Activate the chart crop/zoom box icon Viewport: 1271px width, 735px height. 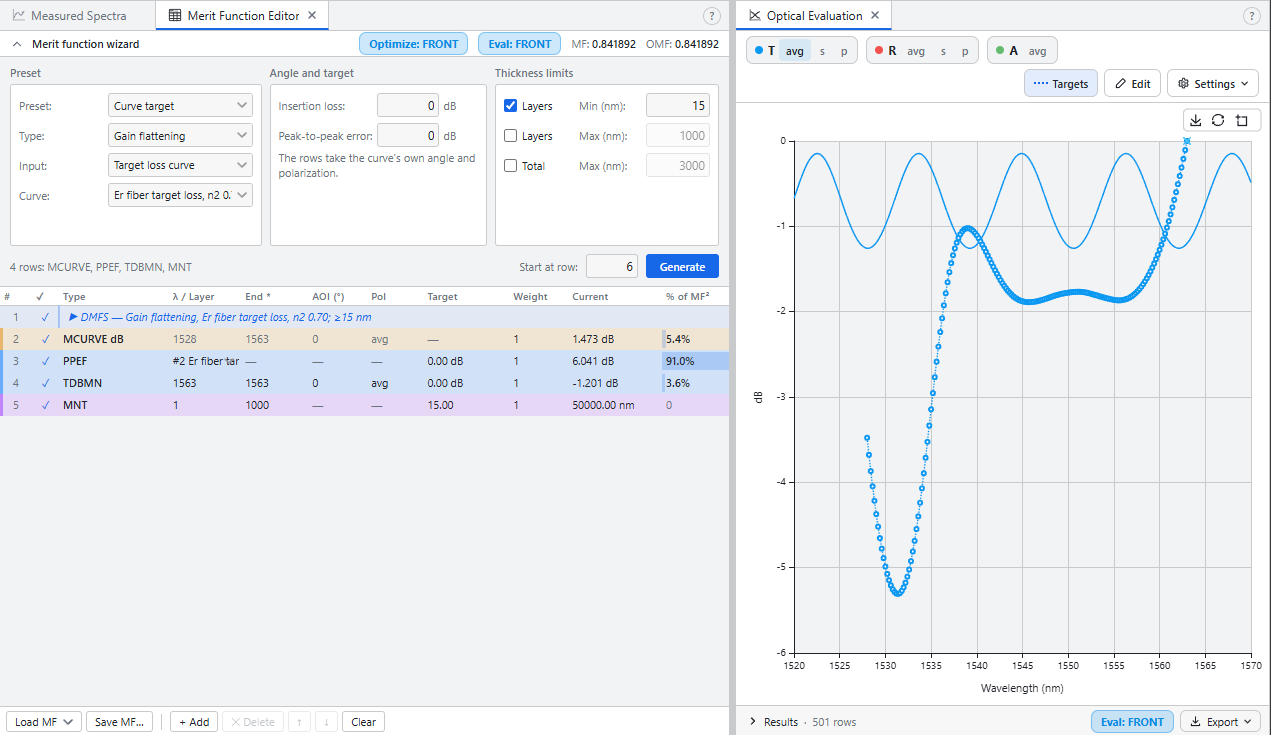pyautogui.click(x=1241, y=120)
